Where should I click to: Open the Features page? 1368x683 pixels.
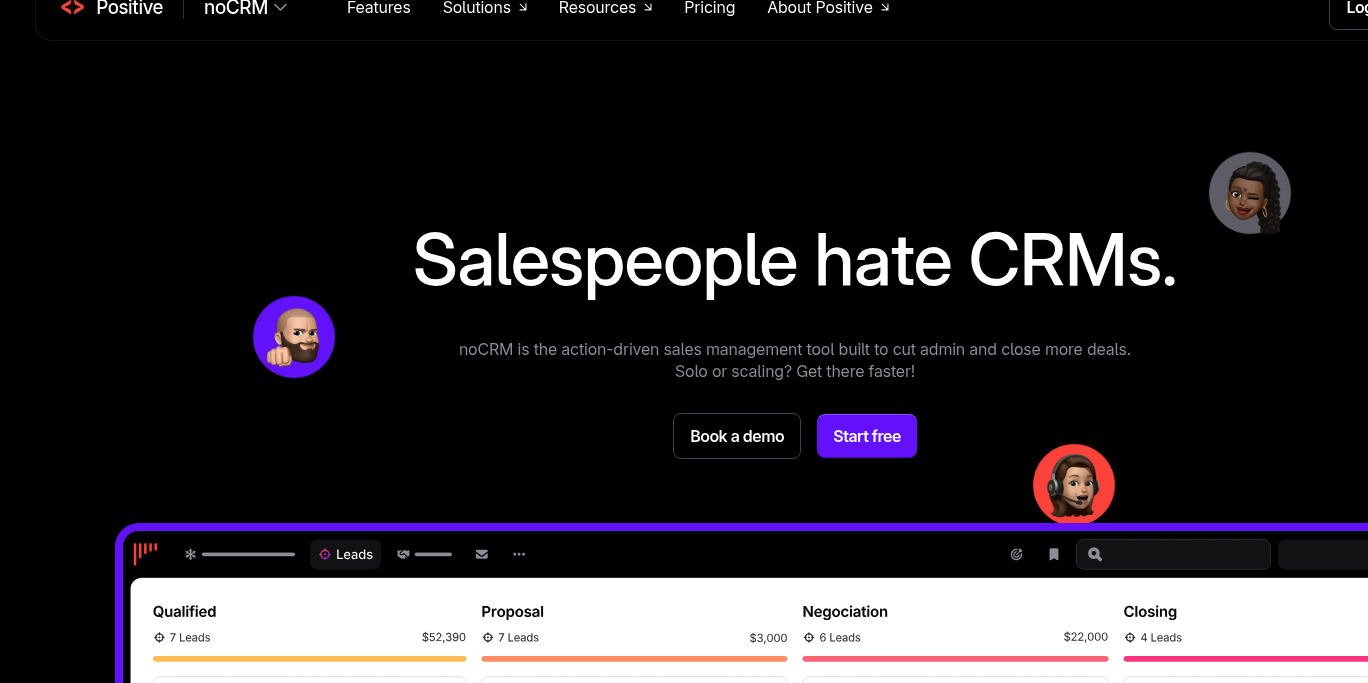point(379,8)
